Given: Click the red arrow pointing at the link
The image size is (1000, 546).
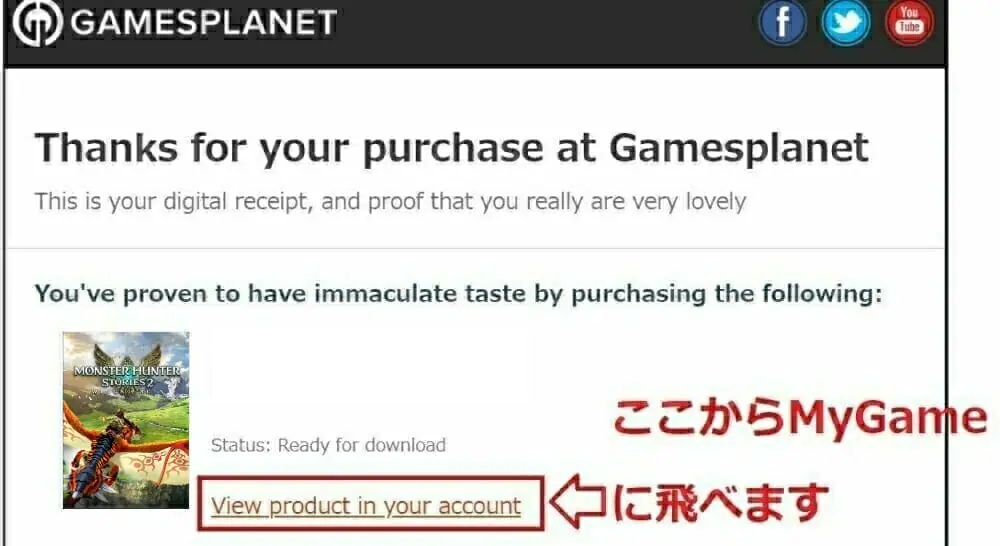Looking at the screenshot, I should (578, 501).
